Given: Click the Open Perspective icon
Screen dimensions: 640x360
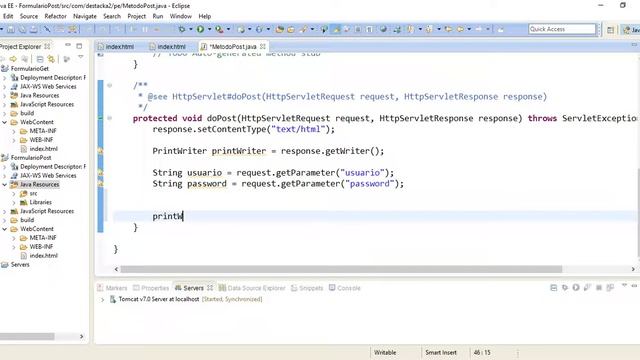Looking at the screenshot, I should [x=611, y=30].
